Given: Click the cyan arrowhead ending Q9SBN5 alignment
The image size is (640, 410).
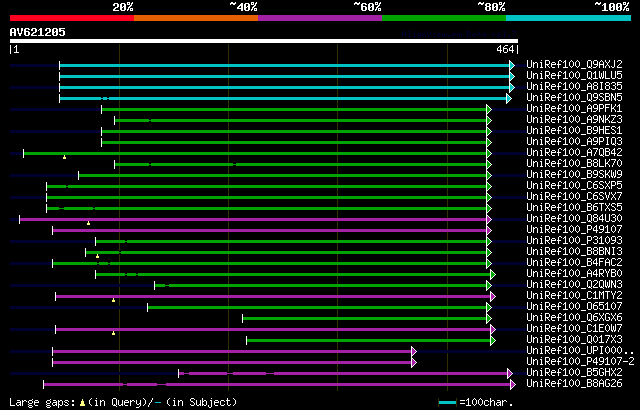Looking at the screenshot, I should point(509,98).
